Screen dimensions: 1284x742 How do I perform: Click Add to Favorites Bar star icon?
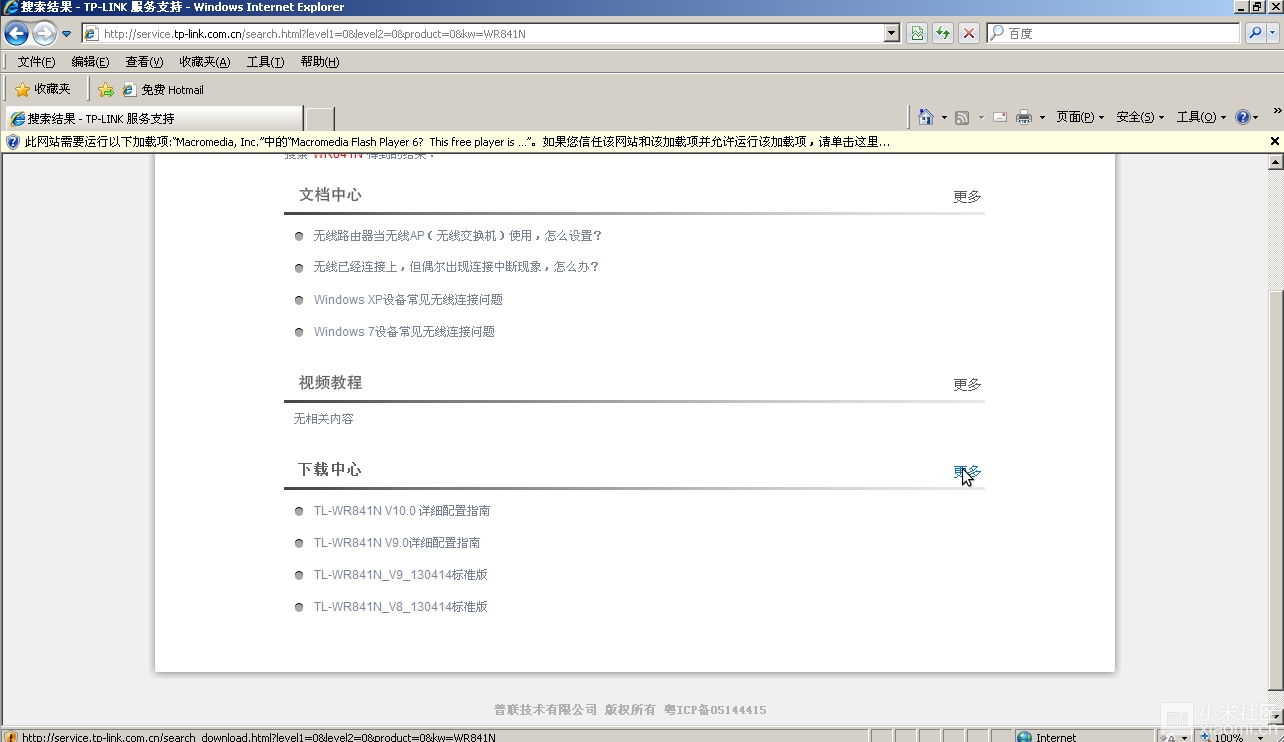click(106, 90)
